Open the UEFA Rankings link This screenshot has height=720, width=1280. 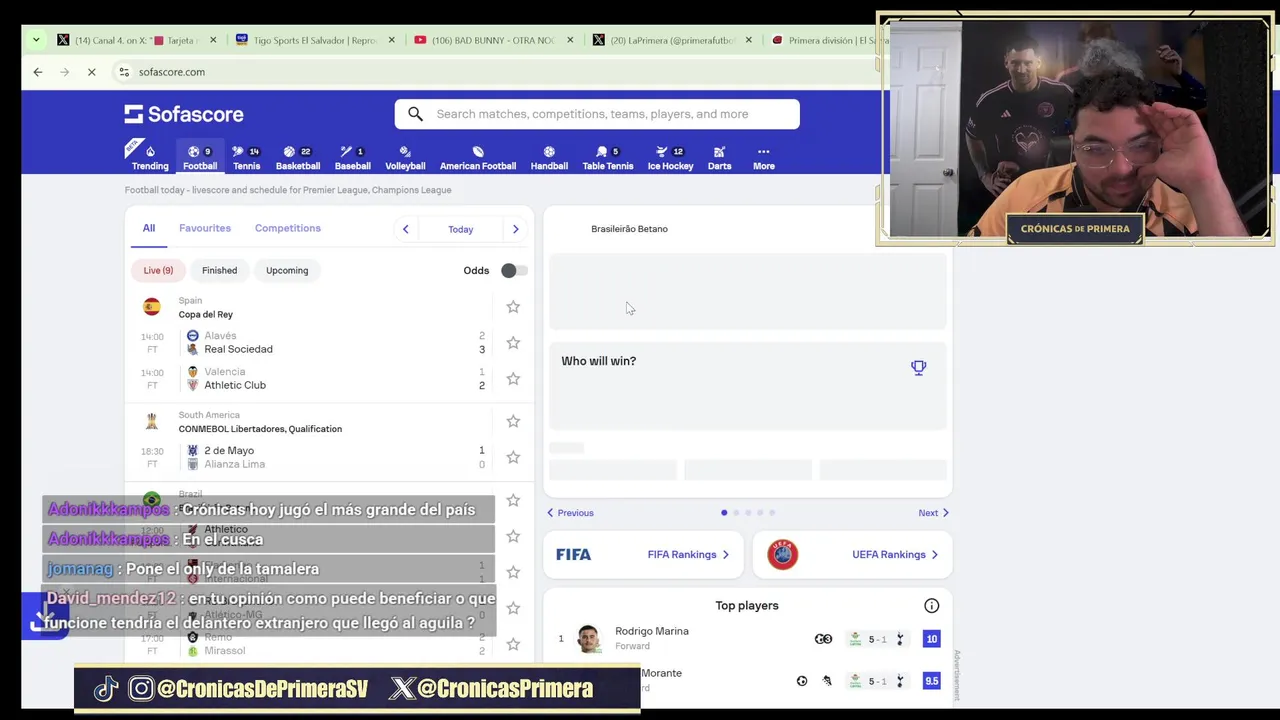coord(852,554)
